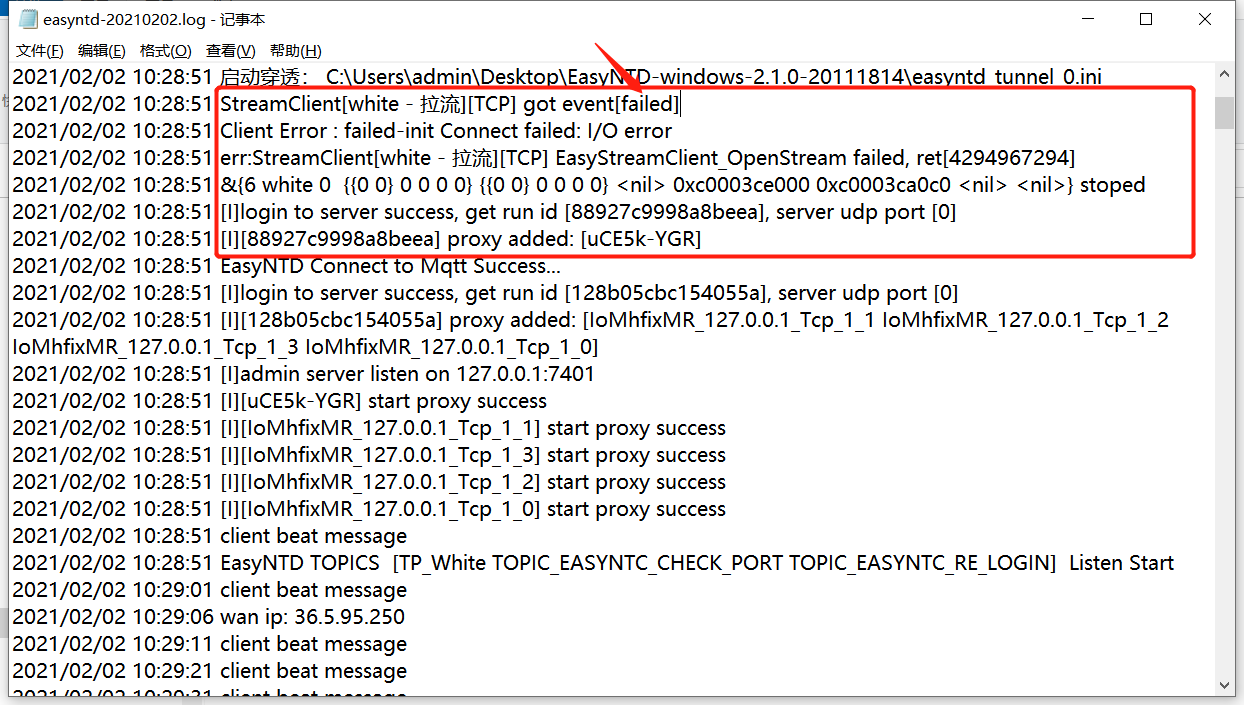Click 'admin server listen on 127.0.0.1:7401' line

point(303,374)
